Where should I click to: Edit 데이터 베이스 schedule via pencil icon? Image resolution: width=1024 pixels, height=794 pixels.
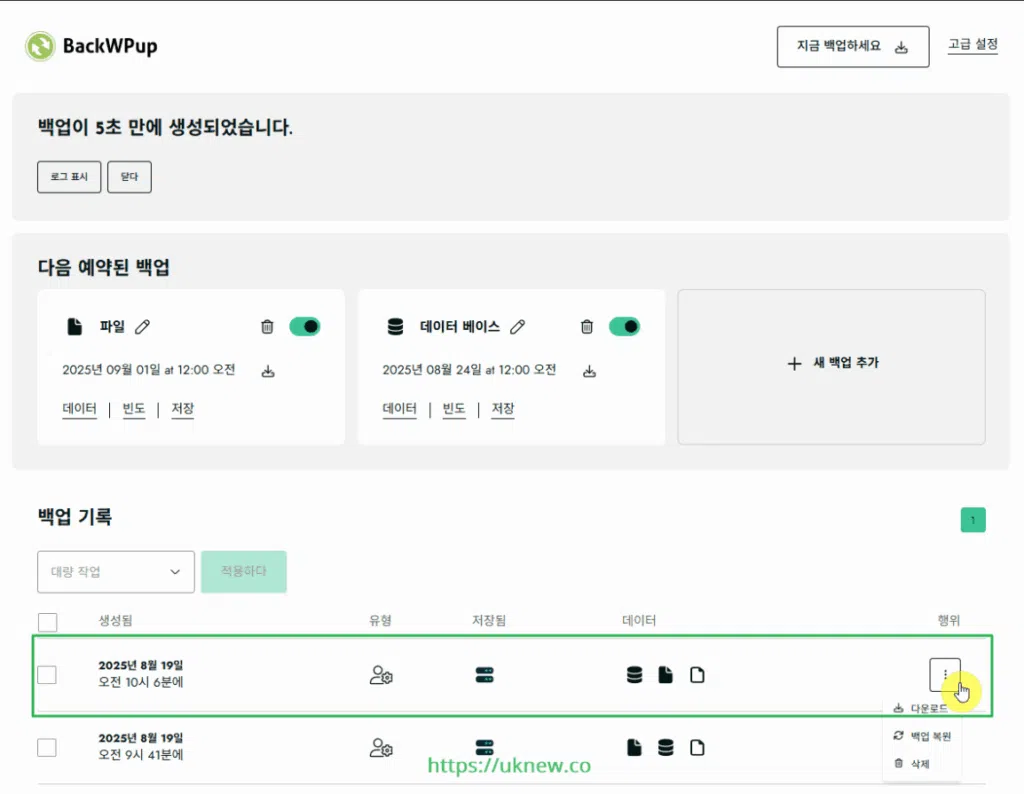click(517, 326)
